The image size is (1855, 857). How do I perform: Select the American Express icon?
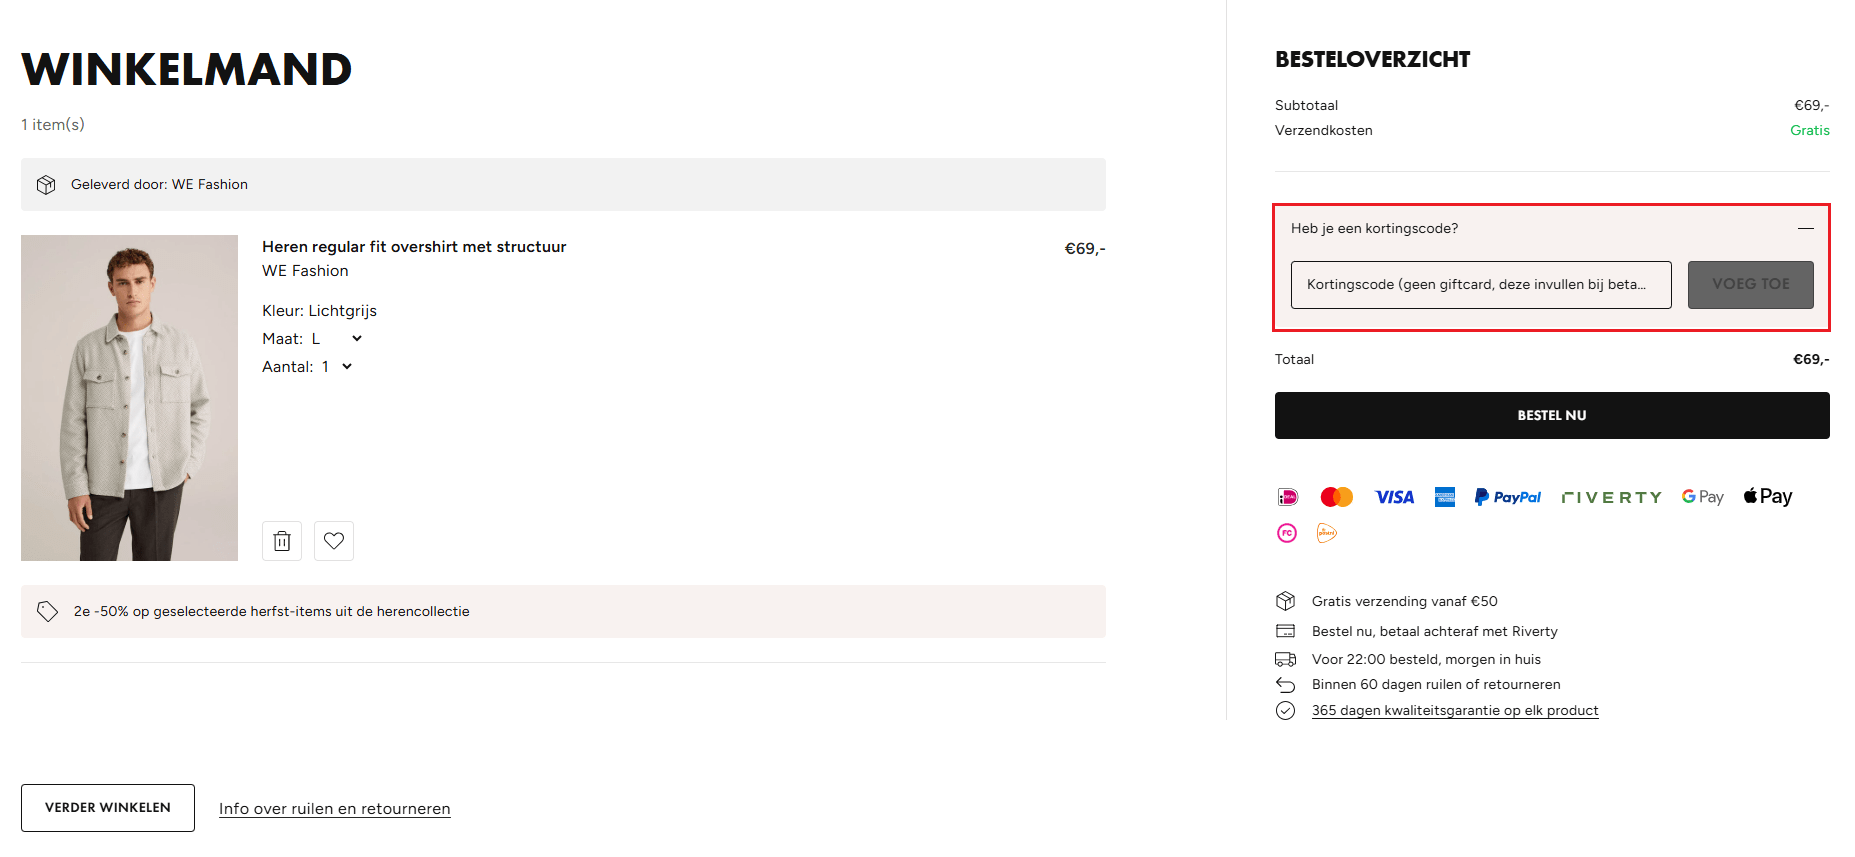click(x=1444, y=496)
